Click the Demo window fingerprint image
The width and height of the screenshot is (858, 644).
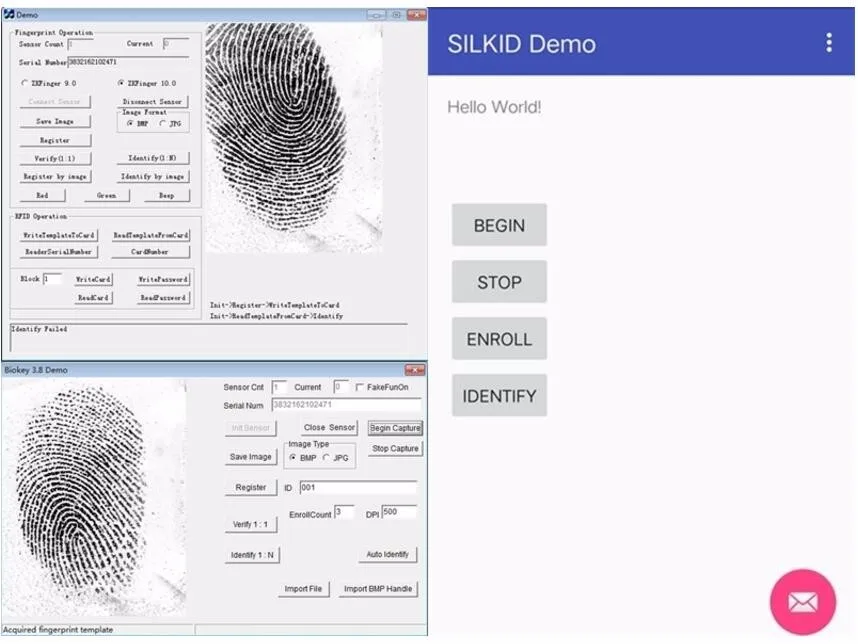pyautogui.click(x=294, y=138)
